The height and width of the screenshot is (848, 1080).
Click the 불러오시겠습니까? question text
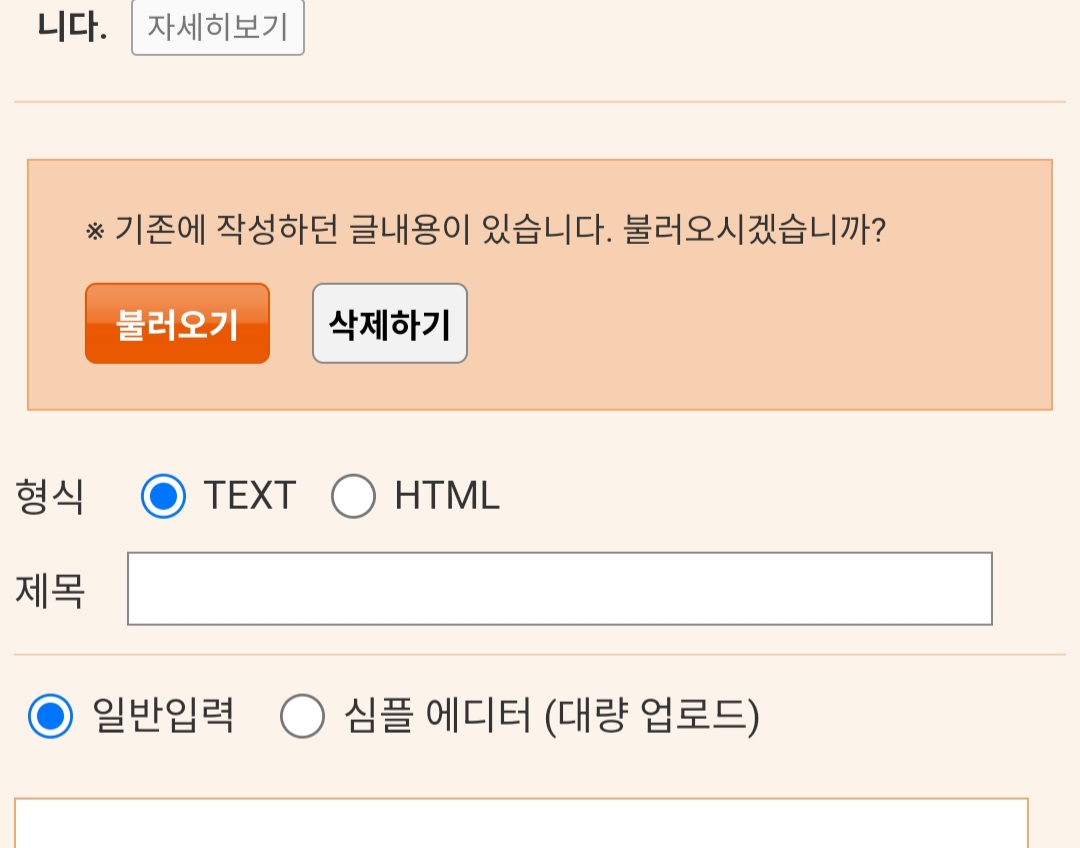755,232
